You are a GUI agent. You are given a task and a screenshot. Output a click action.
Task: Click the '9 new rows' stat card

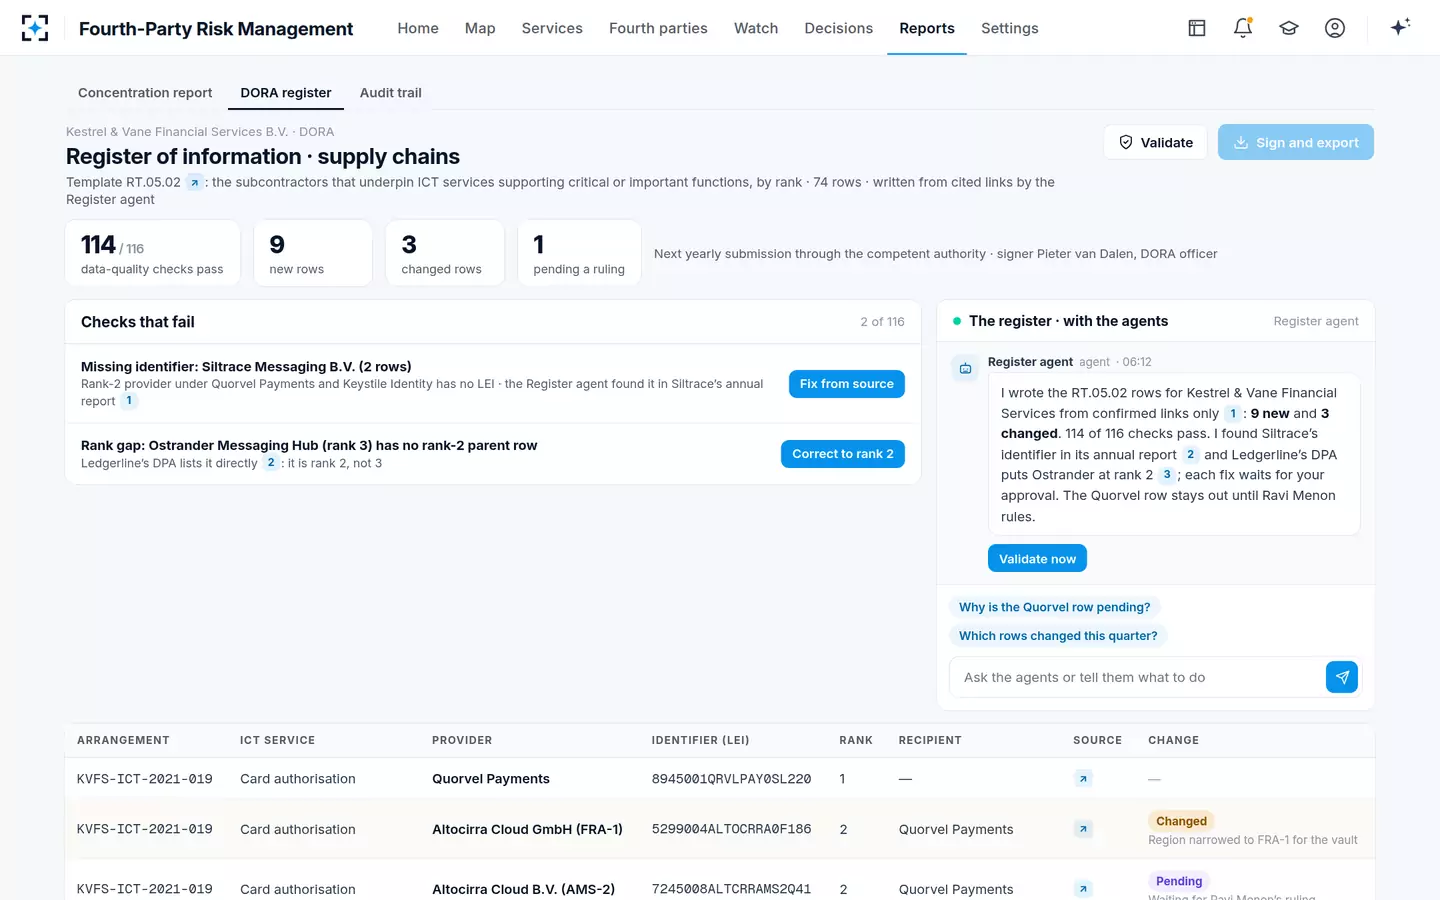coord(313,253)
